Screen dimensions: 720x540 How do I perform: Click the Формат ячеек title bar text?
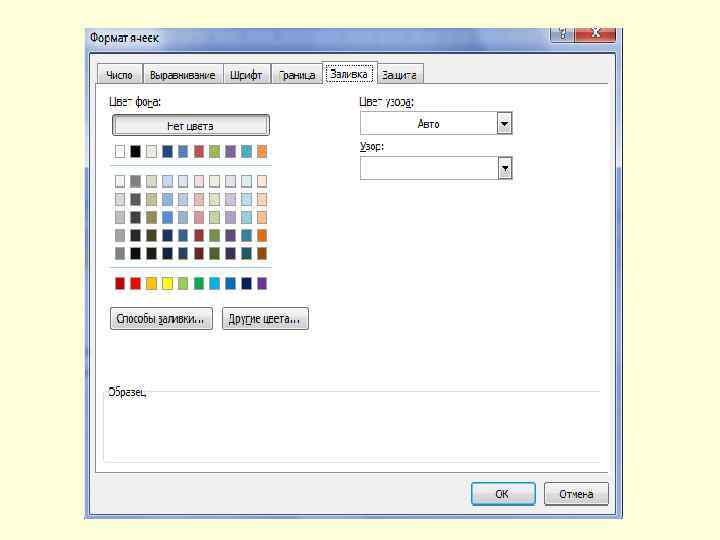(124, 38)
